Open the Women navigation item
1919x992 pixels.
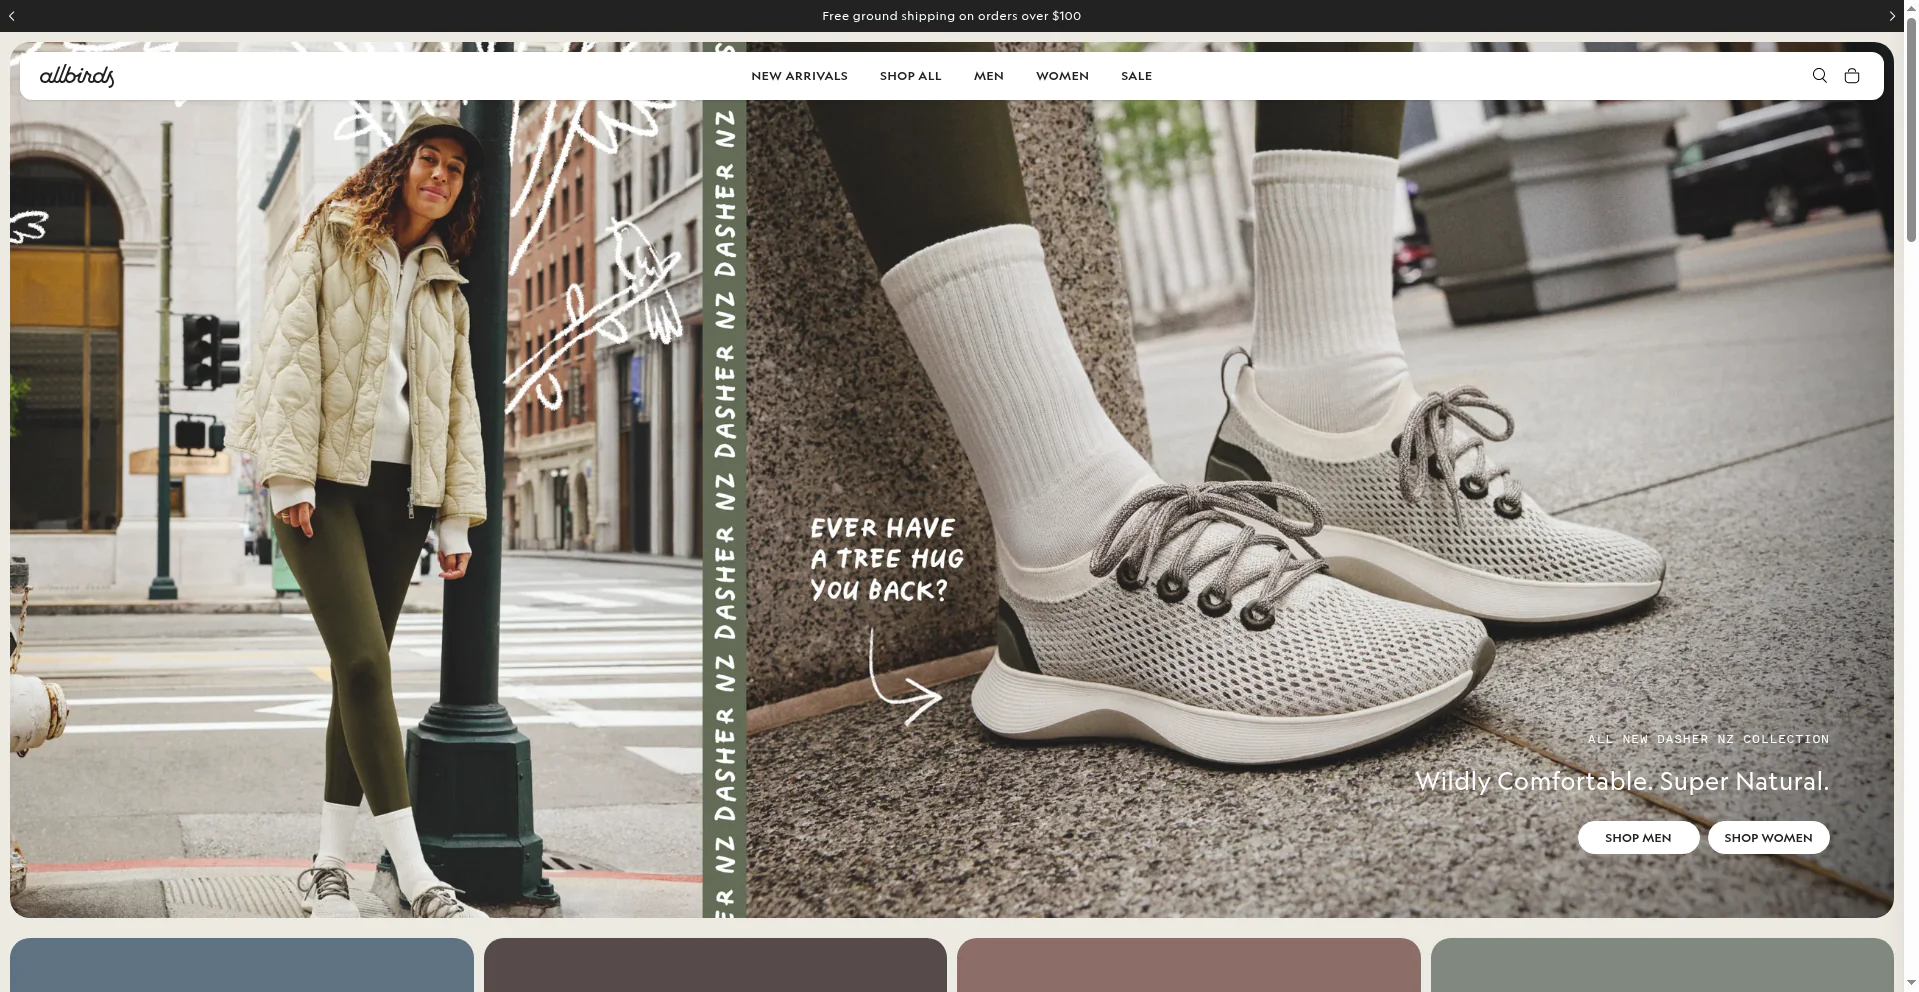coord(1062,76)
